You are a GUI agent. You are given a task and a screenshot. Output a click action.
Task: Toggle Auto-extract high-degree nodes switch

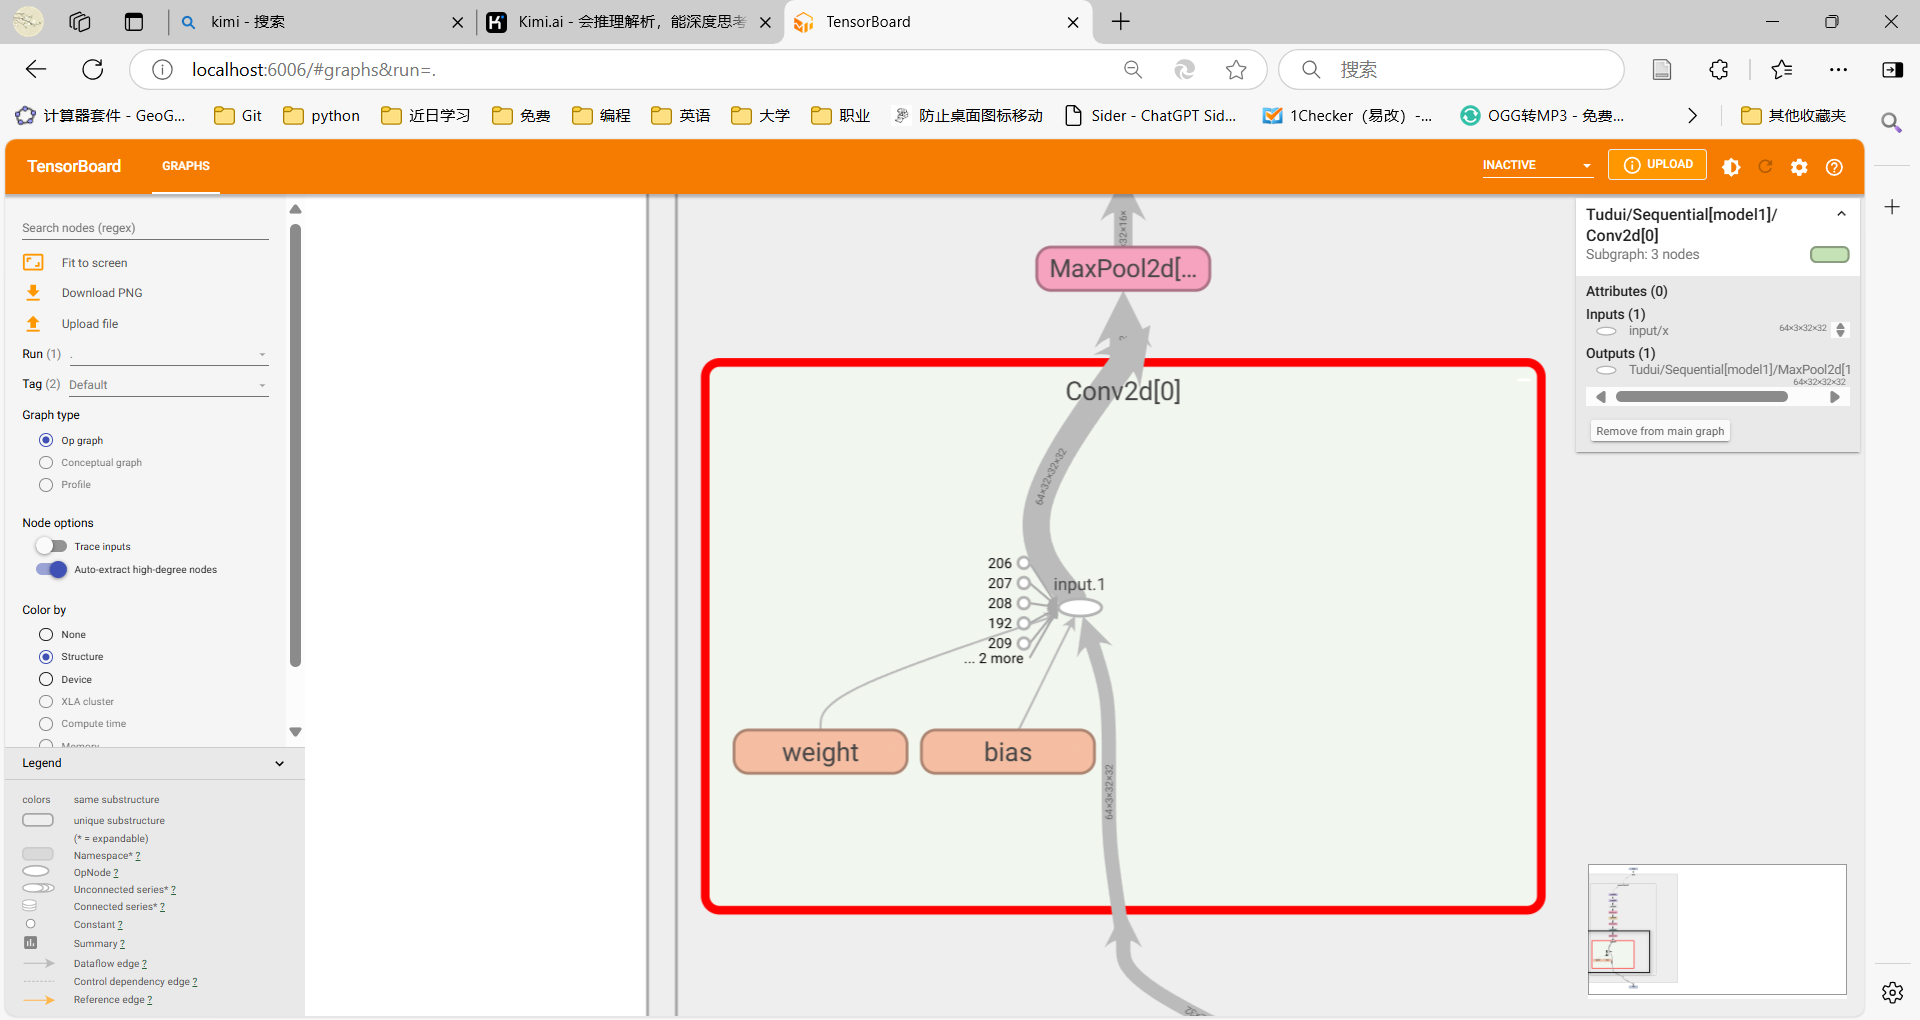coord(51,569)
